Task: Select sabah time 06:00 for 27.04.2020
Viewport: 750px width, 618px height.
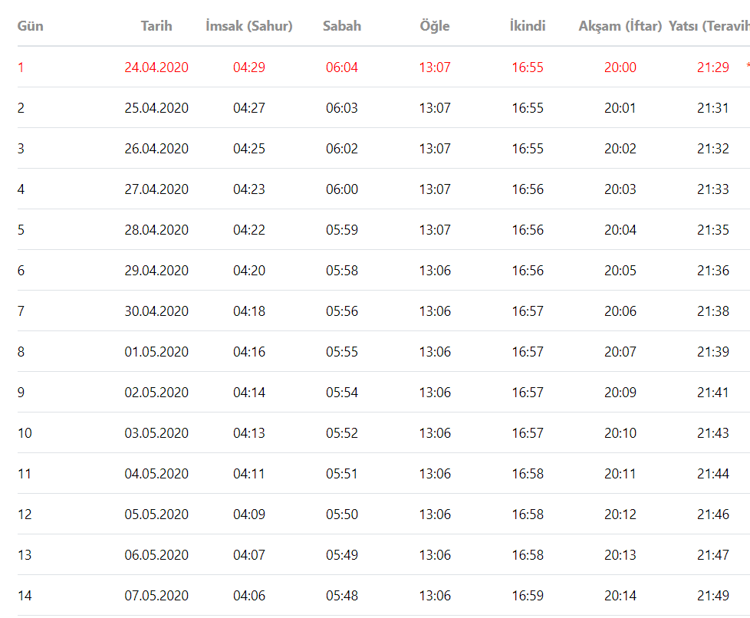Action: 342,190
